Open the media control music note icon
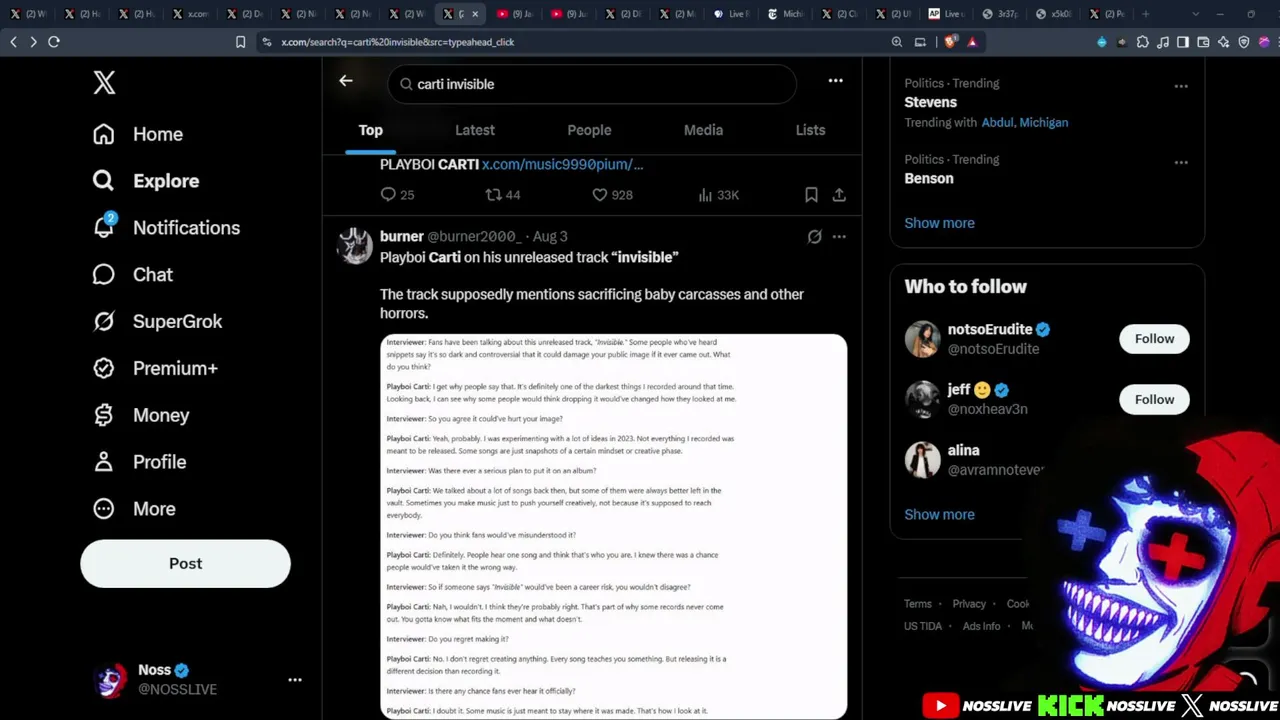This screenshot has height=720, width=1280. coord(1163,42)
